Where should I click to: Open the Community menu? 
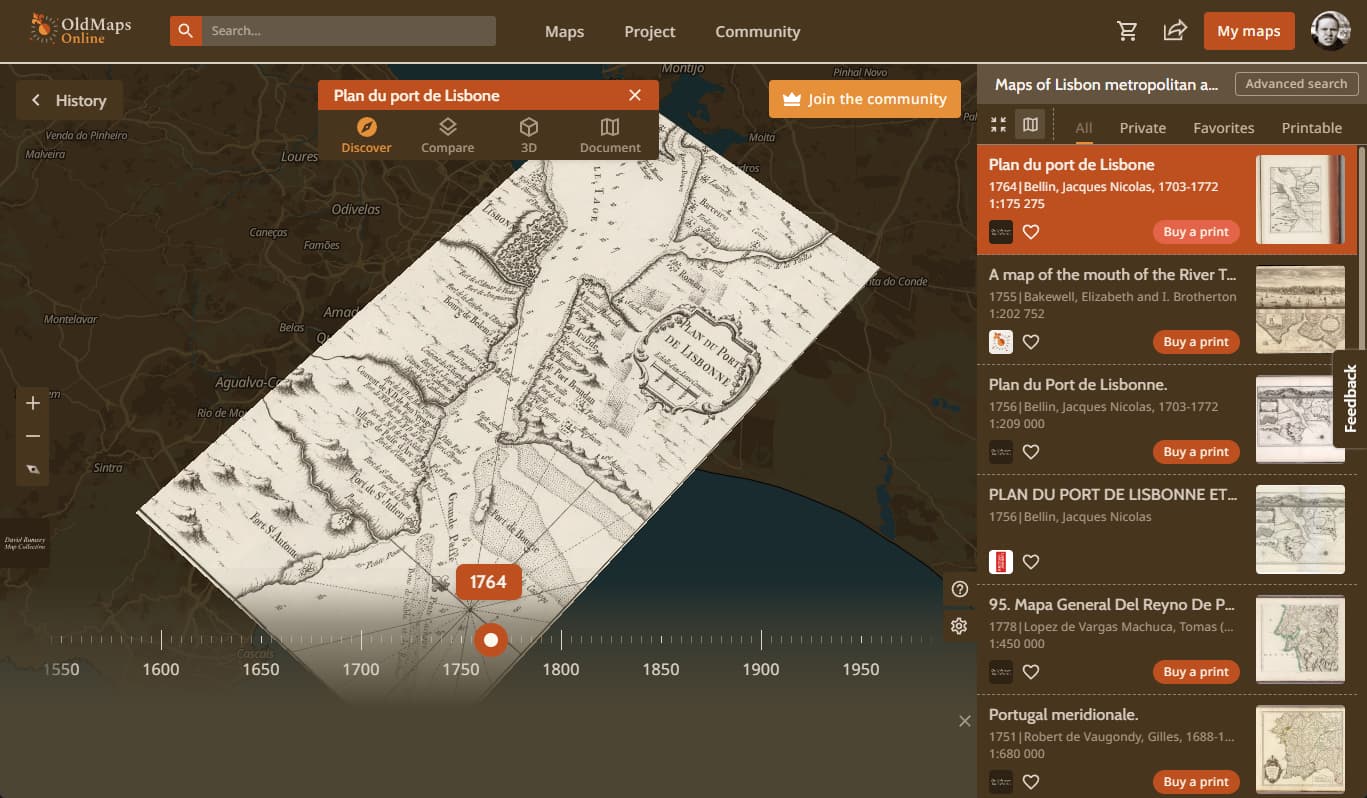click(757, 31)
